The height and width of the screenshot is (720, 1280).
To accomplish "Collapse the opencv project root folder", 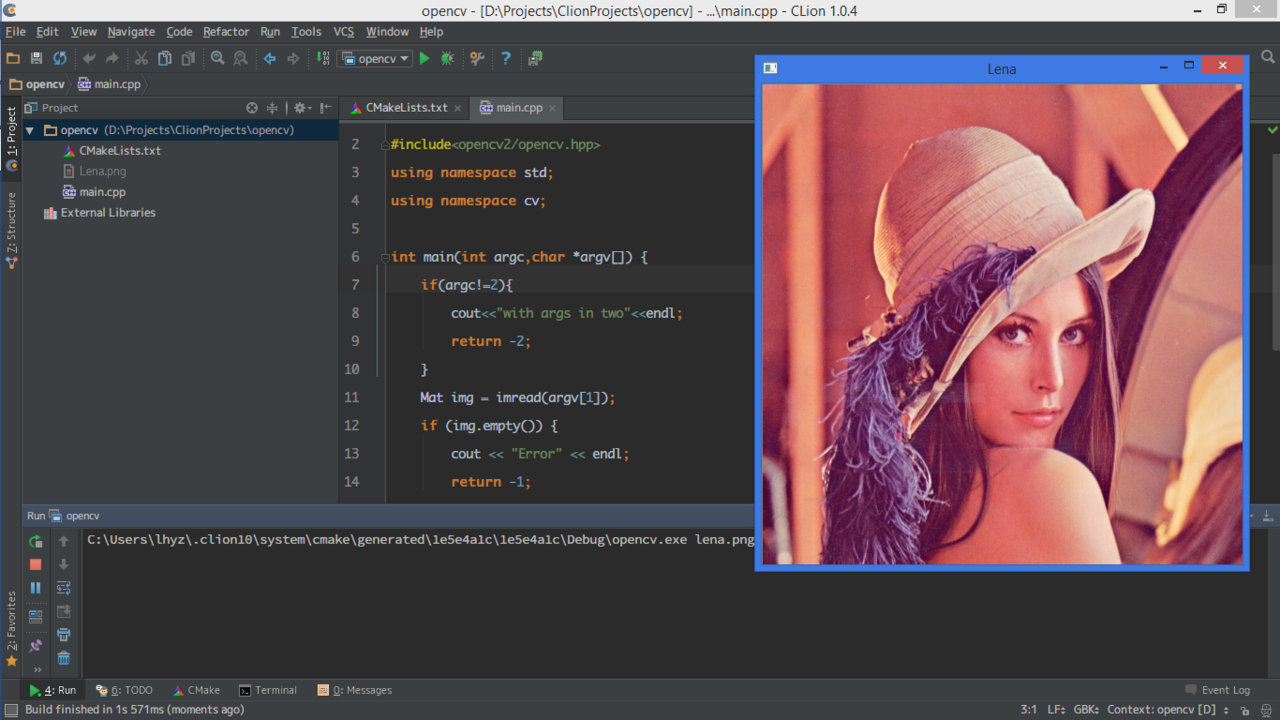I will [x=29, y=130].
